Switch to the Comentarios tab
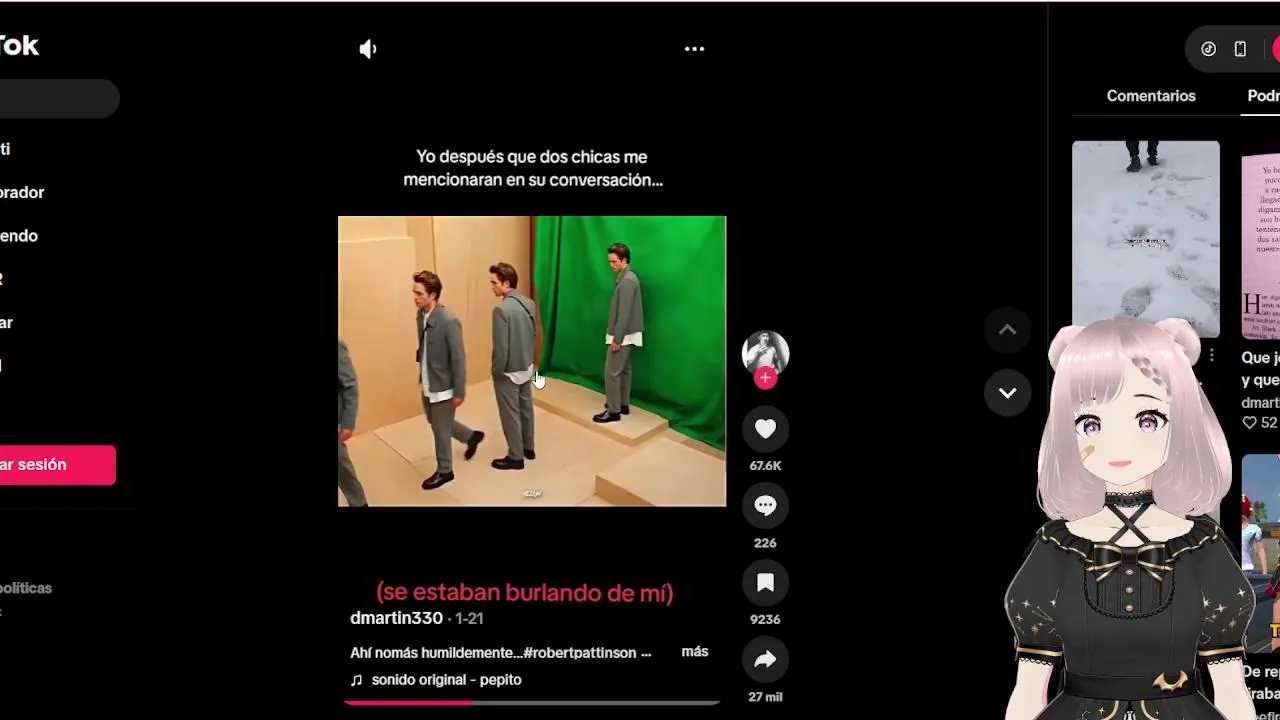Image resolution: width=1280 pixels, height=720 pixels. 1151,96
